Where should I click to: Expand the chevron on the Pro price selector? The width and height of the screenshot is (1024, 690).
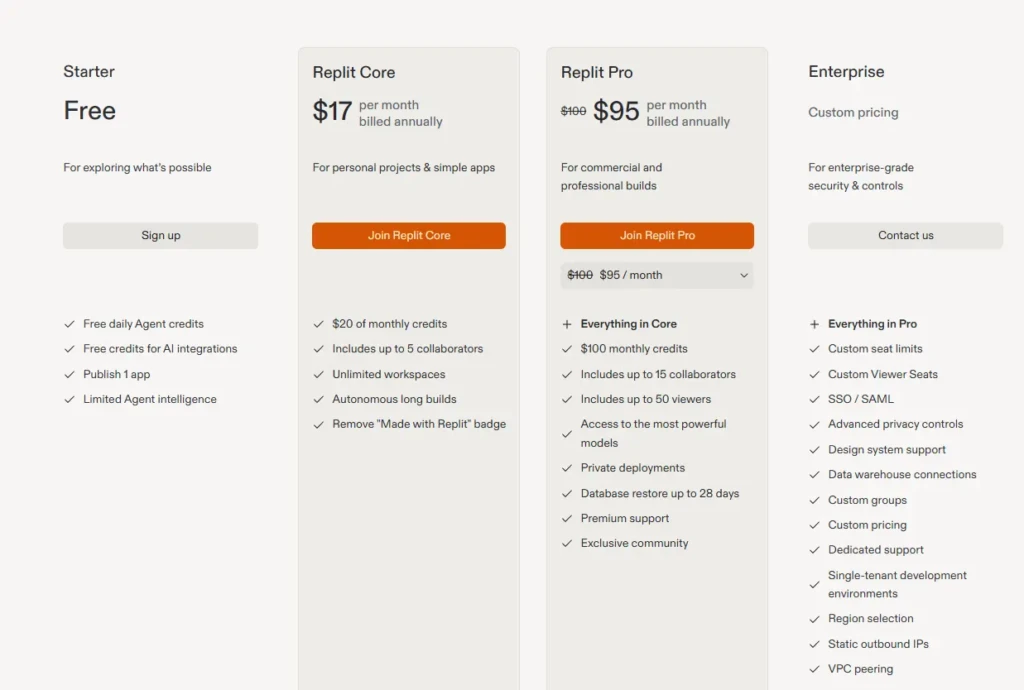743,275
